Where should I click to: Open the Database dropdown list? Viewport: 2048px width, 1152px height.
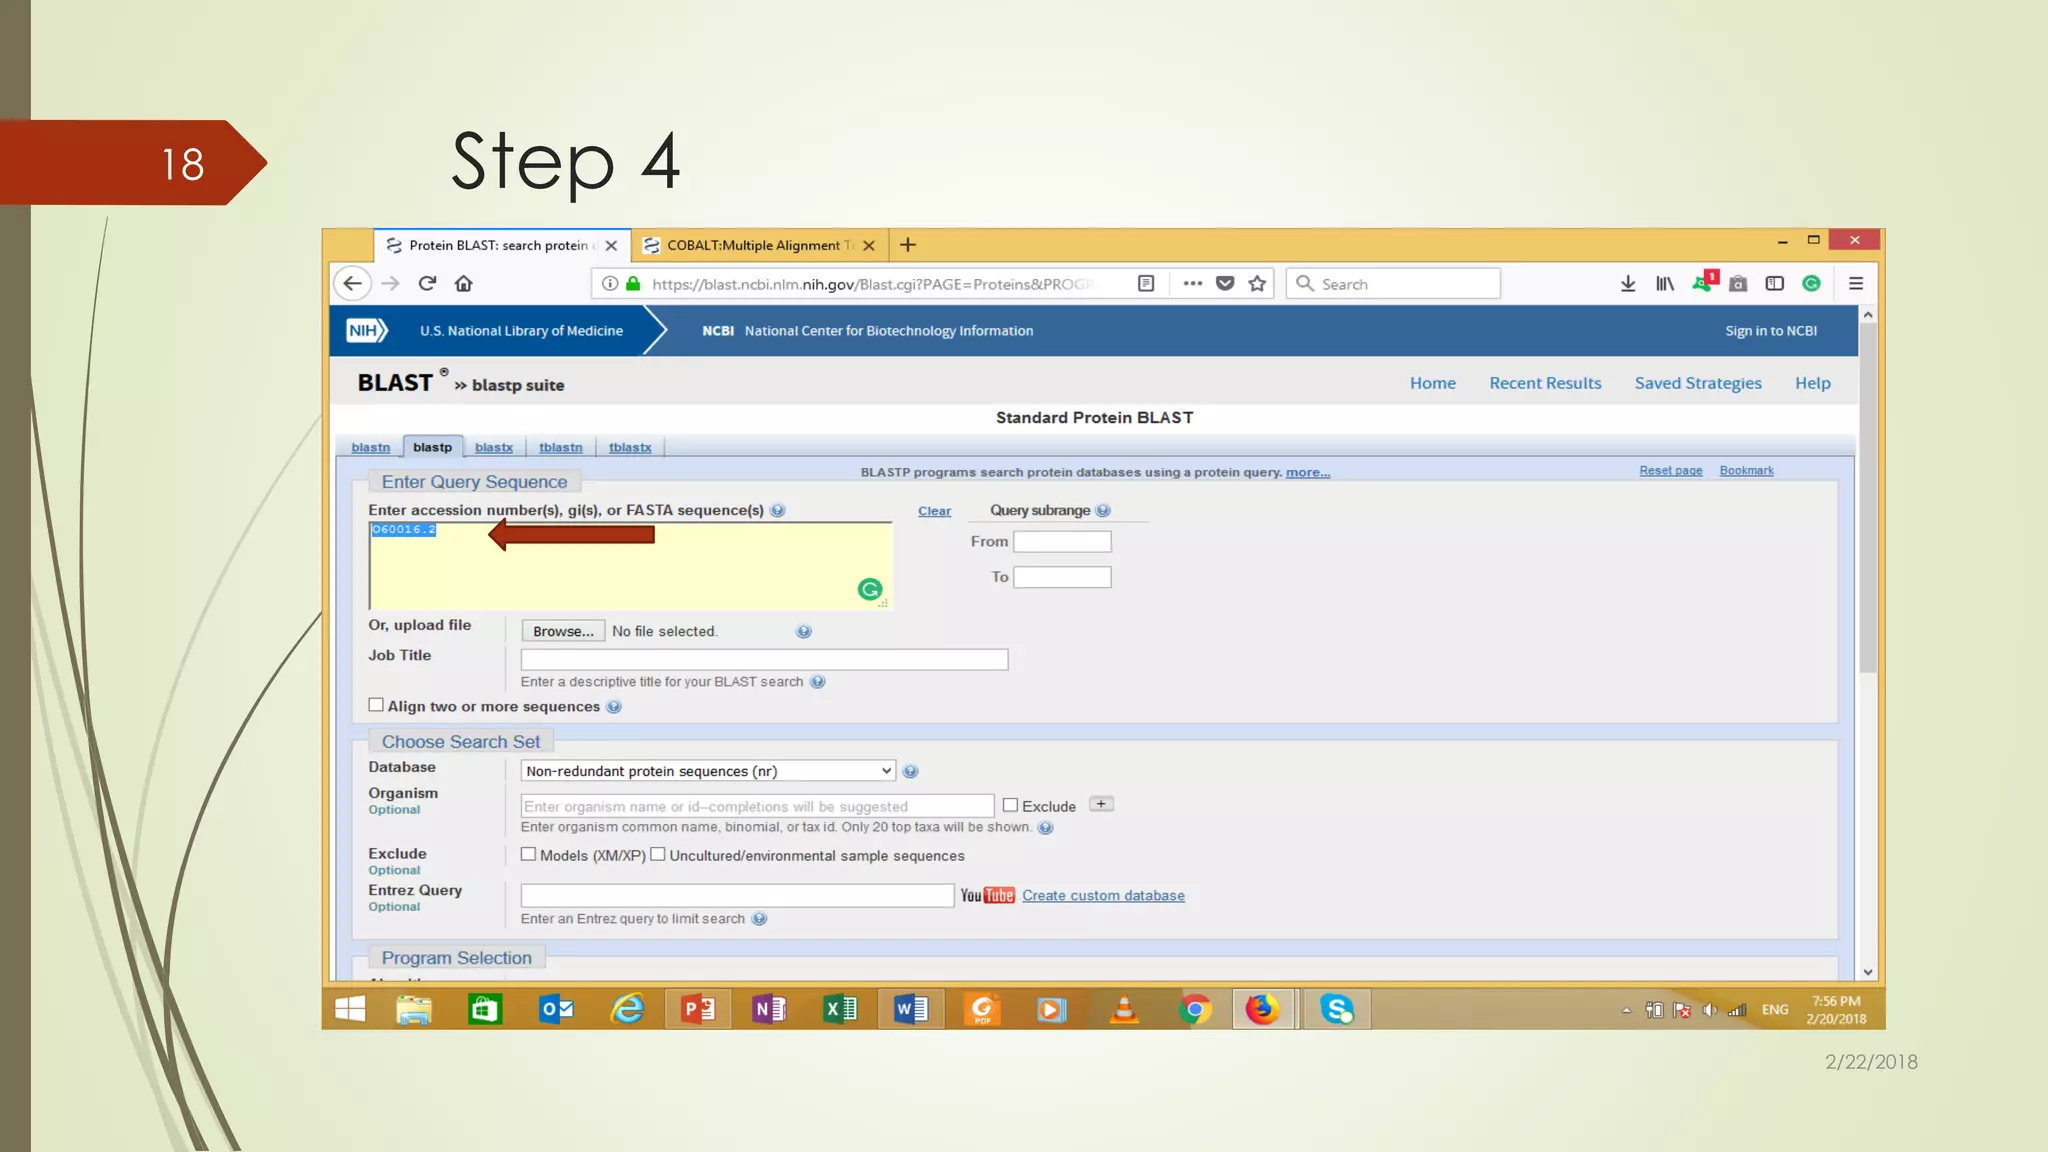point(708,771)
